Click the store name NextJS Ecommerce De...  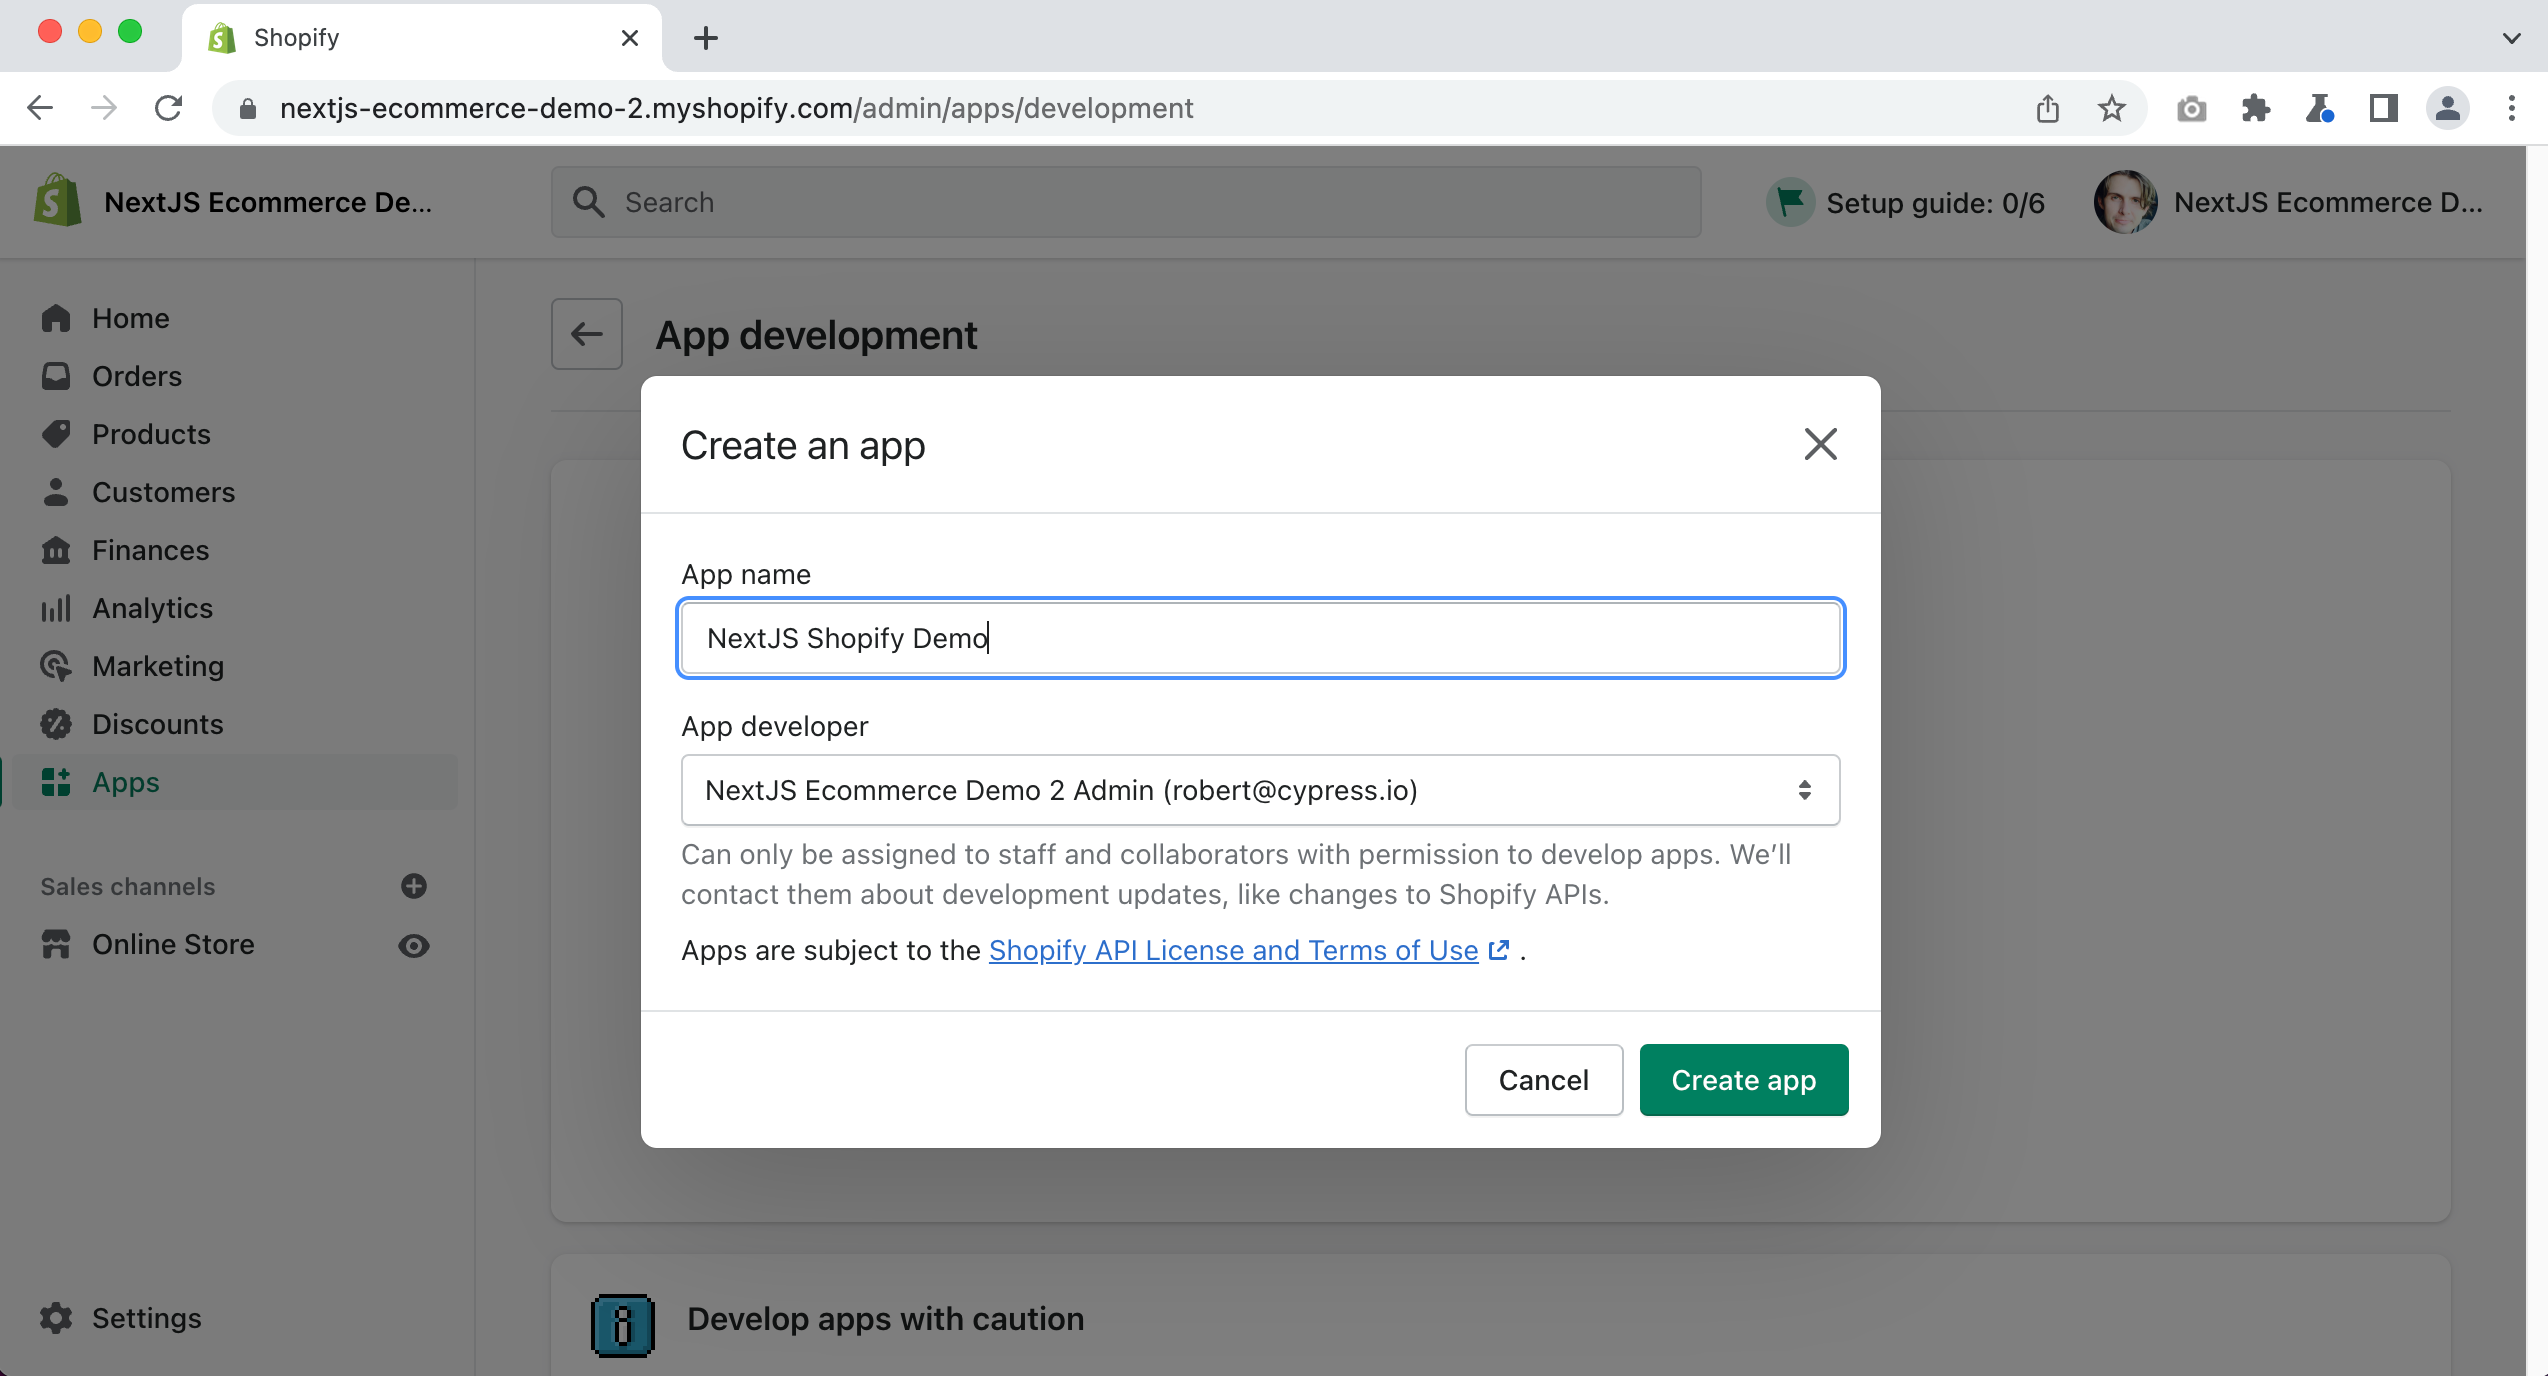pos(268,202)
